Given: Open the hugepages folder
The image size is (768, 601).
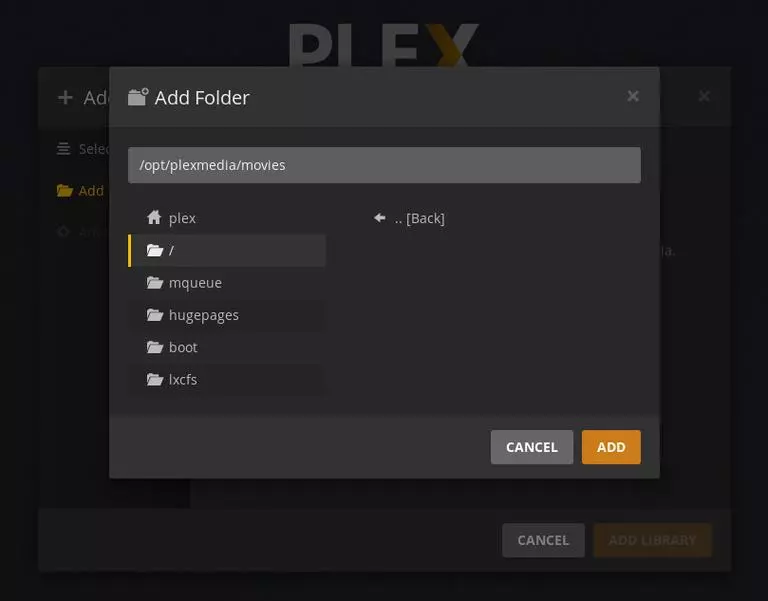Looking at the screenshot, I should pyautogui.click(x=227, y=315).
